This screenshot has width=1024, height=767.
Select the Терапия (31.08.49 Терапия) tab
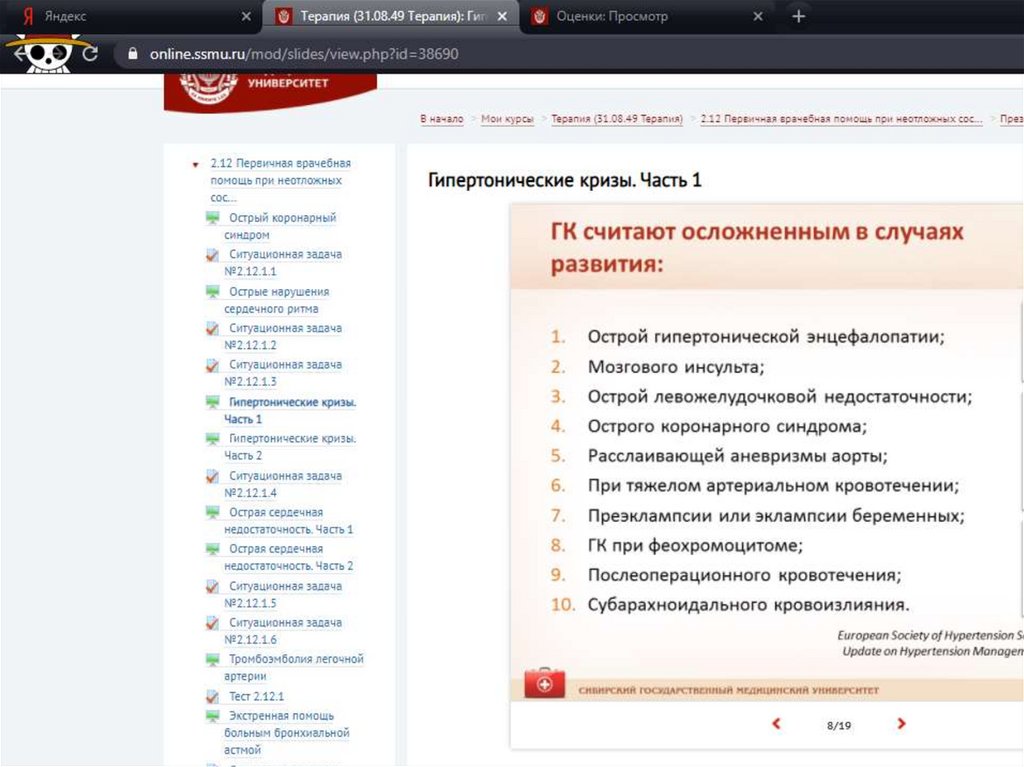tap(392, 16)
